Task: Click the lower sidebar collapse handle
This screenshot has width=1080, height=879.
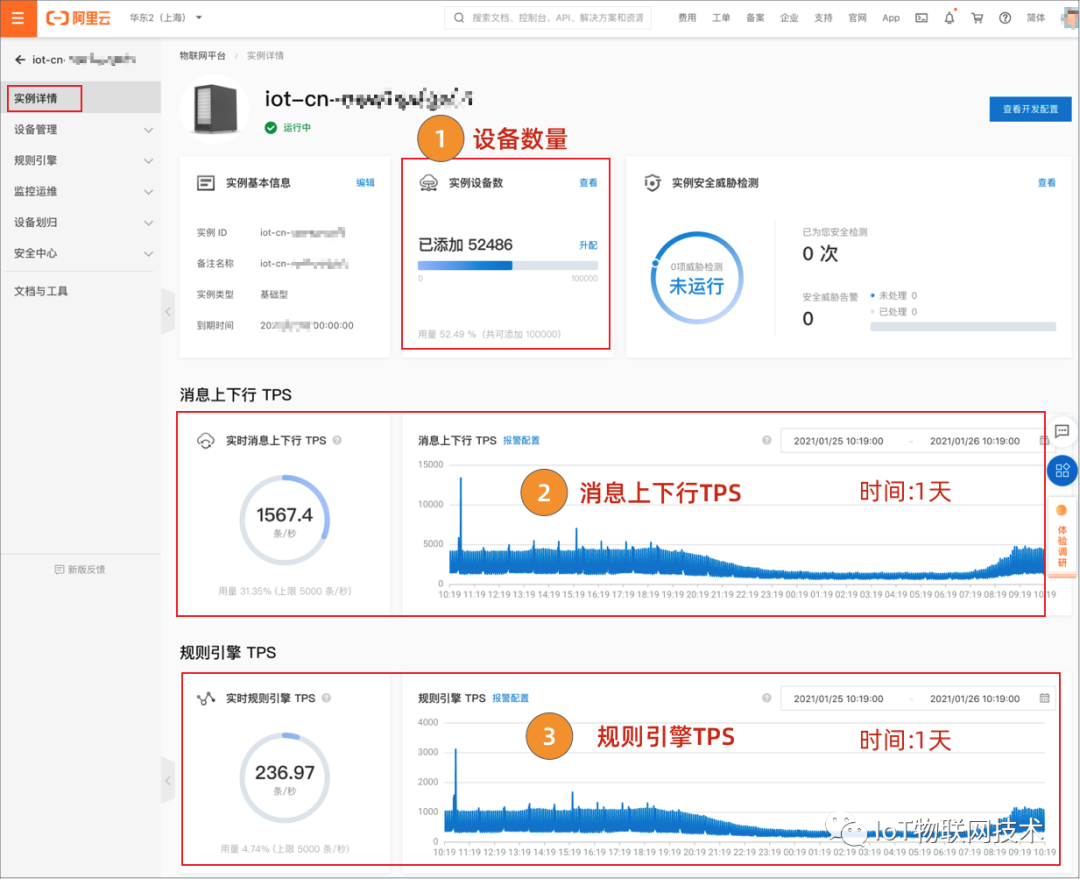Action: (x=168, y=780)
